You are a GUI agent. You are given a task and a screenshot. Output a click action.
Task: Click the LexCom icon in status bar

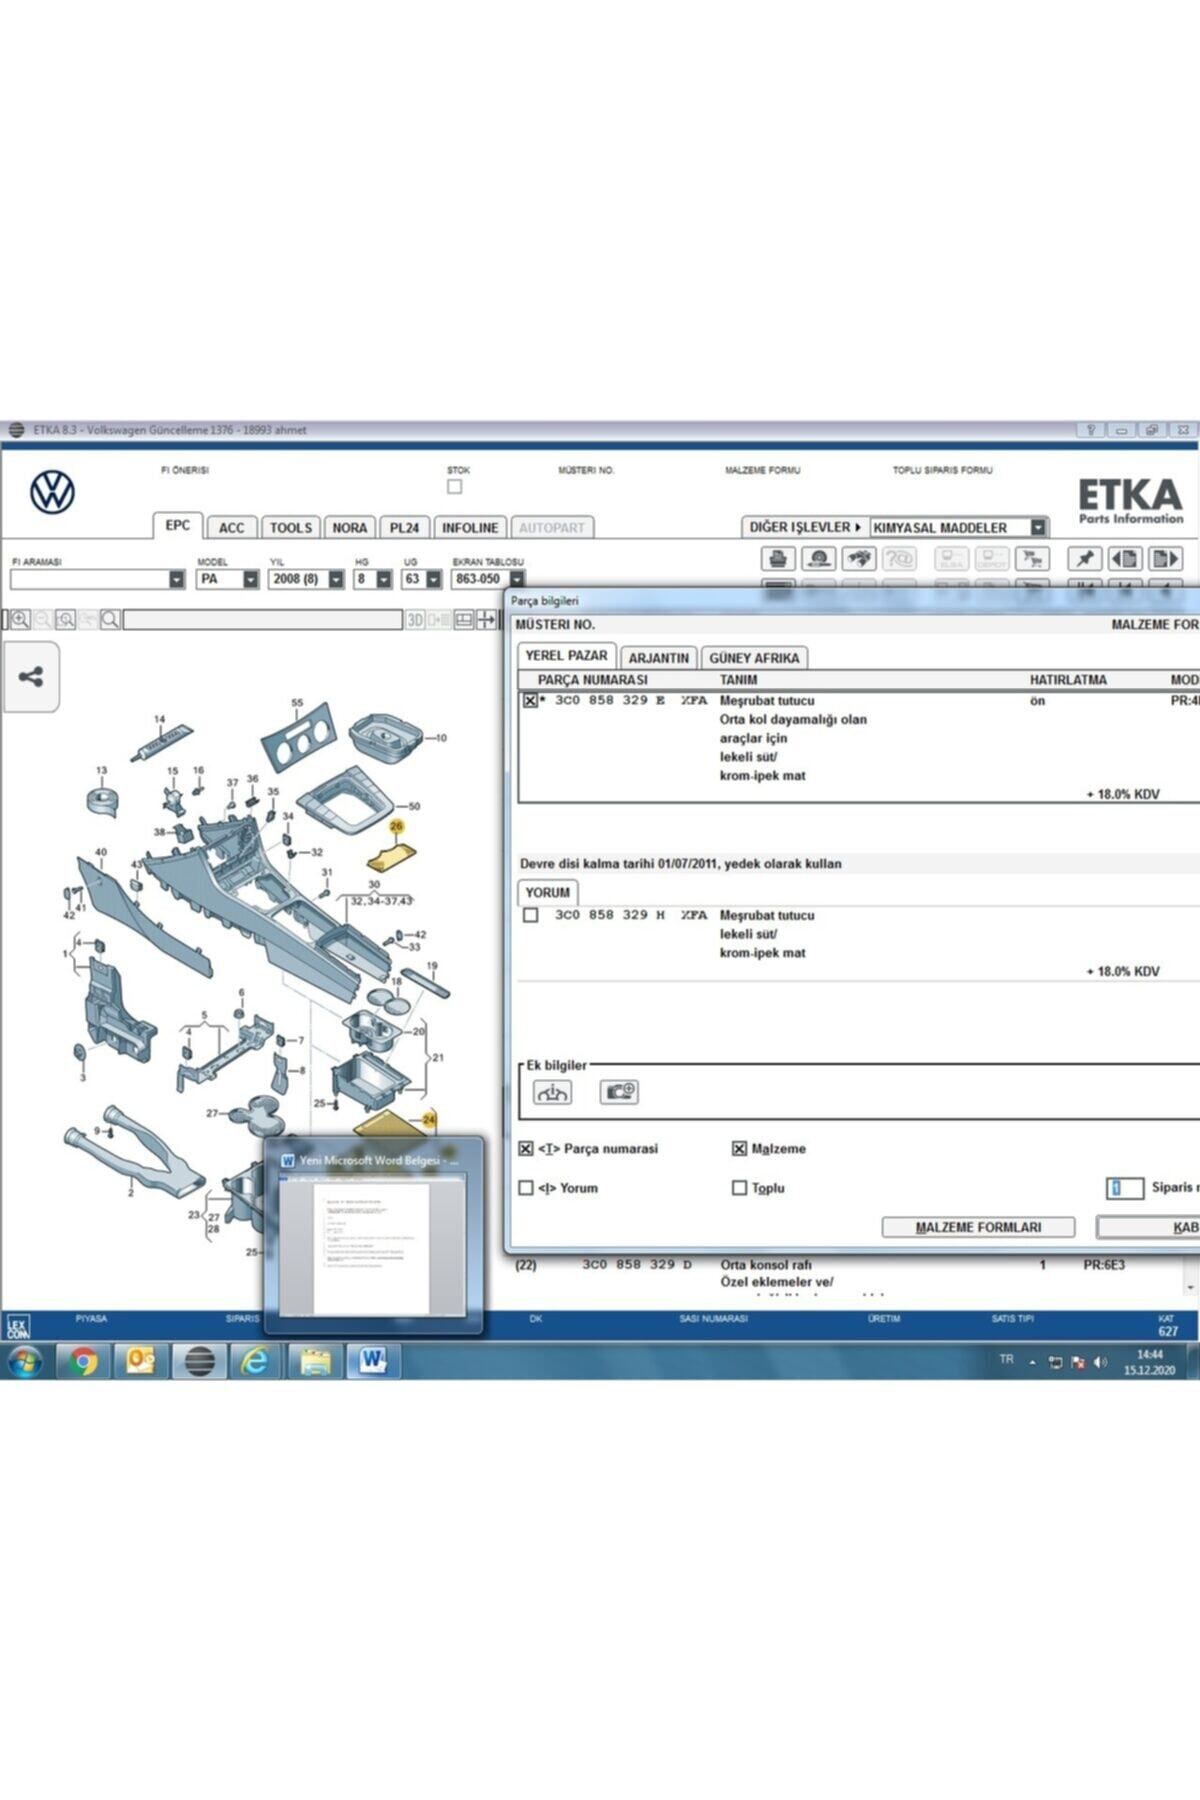pos(18,1326)
